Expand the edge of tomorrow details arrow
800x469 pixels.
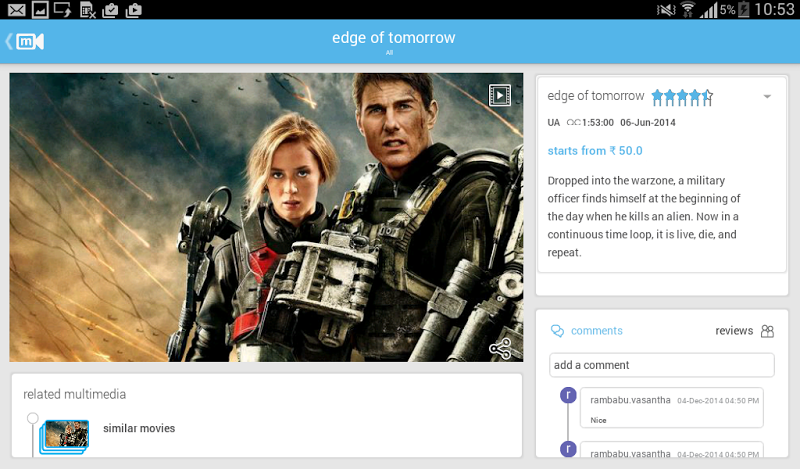point(767,96)
